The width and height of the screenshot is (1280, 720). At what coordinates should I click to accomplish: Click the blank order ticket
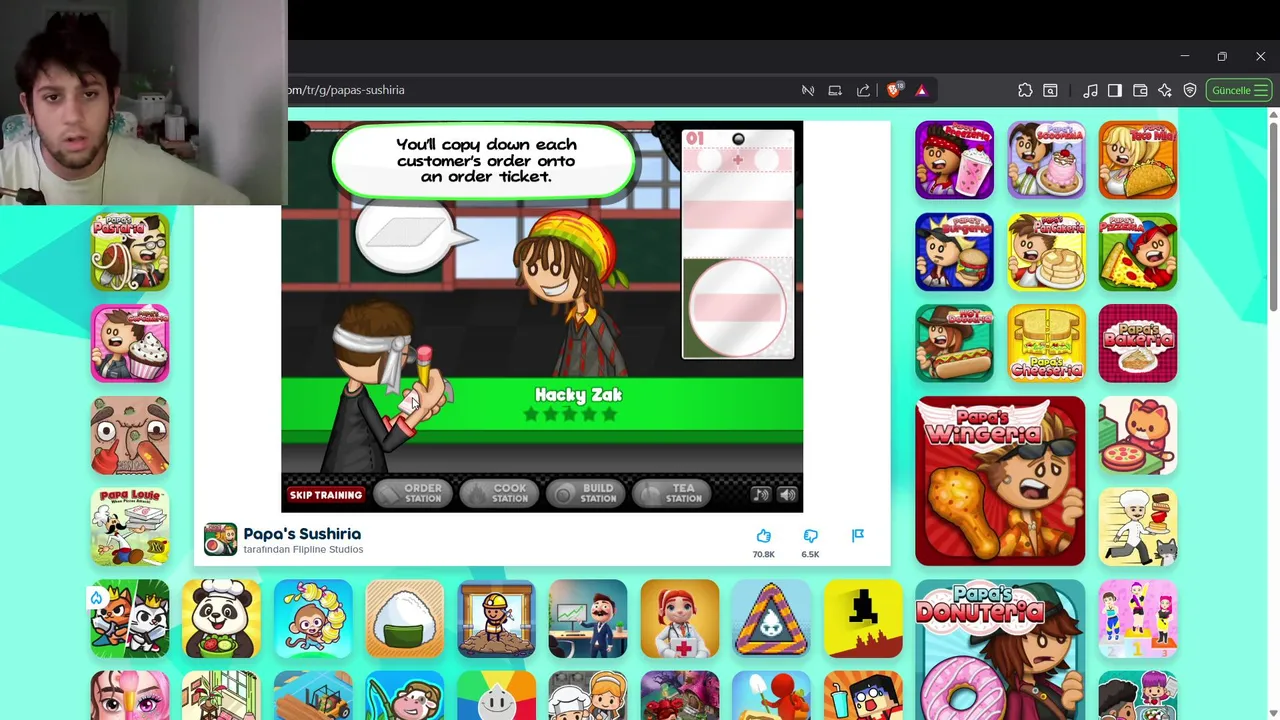[x=738, y=243]
